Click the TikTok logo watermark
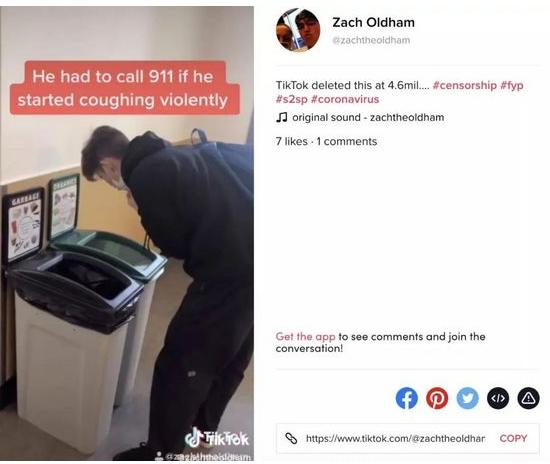This screenshot has width=550, height=464. click(x=217, y=438)
